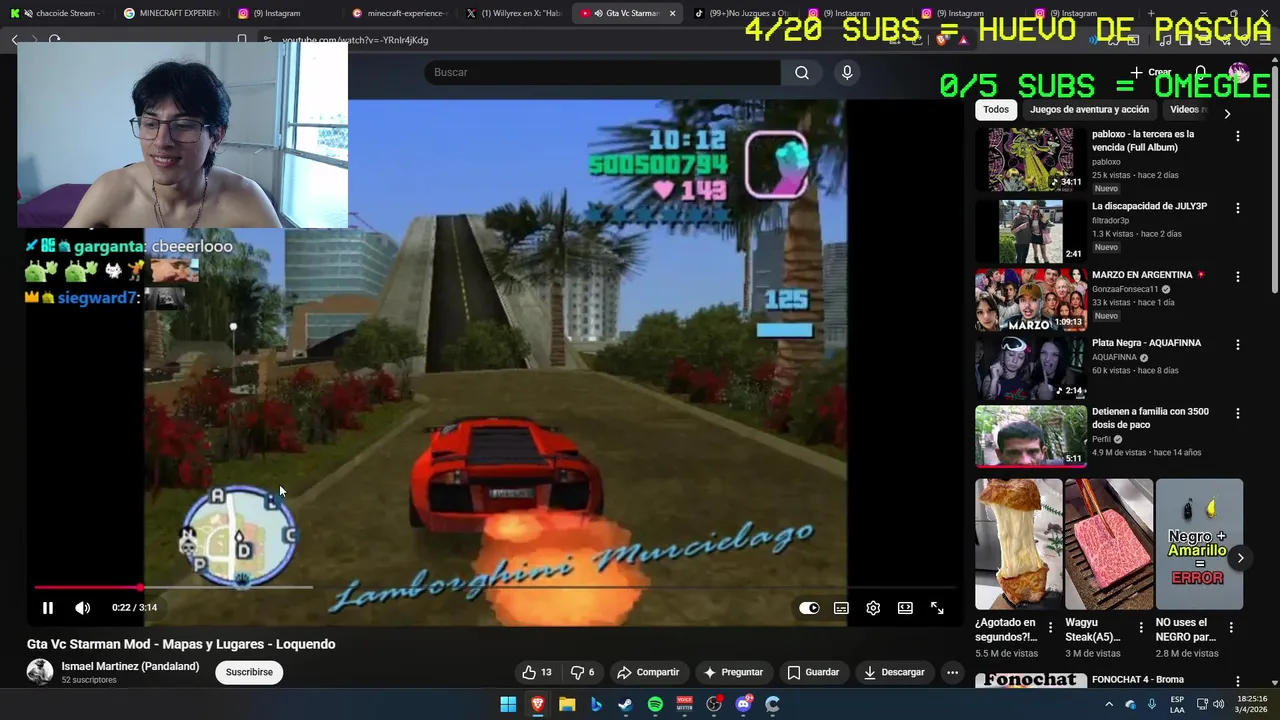Open the FONOCHAT 4 - Broma video options
Image resolution: width=1280 pixels, height=720 pixels.
pyautogui.click(x=1238, y=682)
